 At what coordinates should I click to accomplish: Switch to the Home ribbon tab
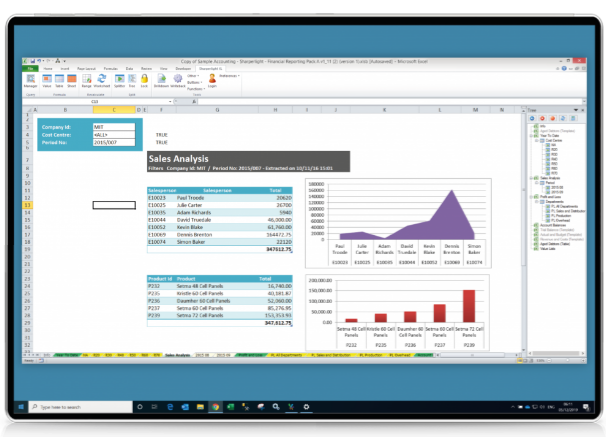tap(48, 68)
